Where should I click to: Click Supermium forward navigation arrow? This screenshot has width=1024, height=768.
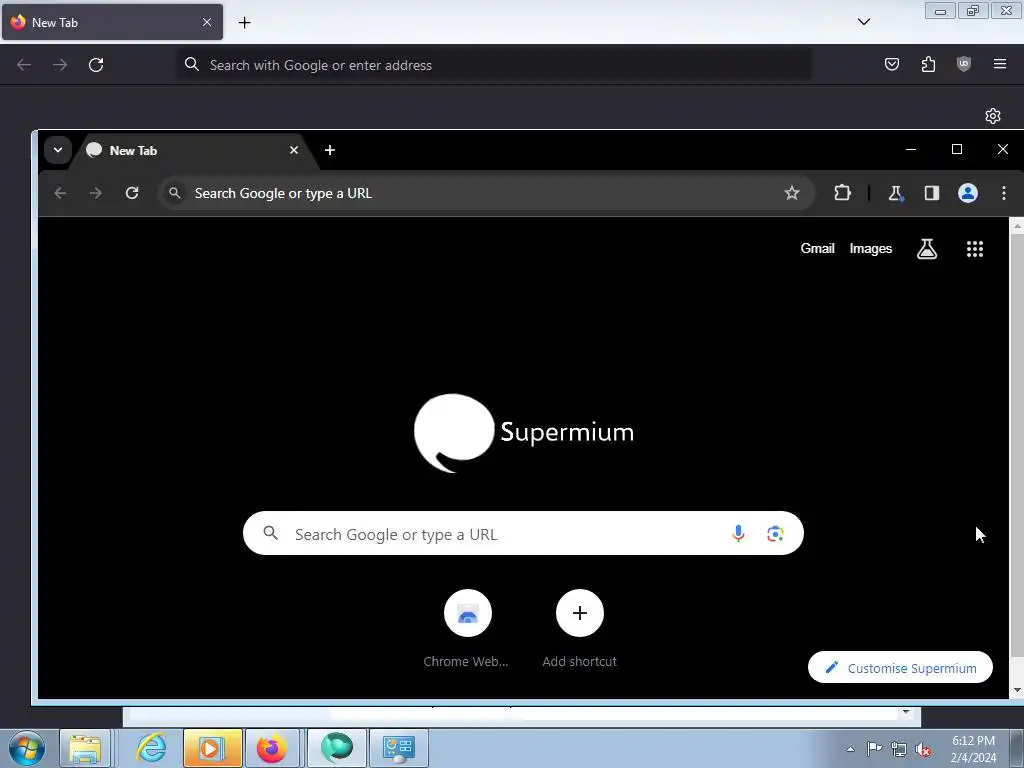click(x=96, y=193)
